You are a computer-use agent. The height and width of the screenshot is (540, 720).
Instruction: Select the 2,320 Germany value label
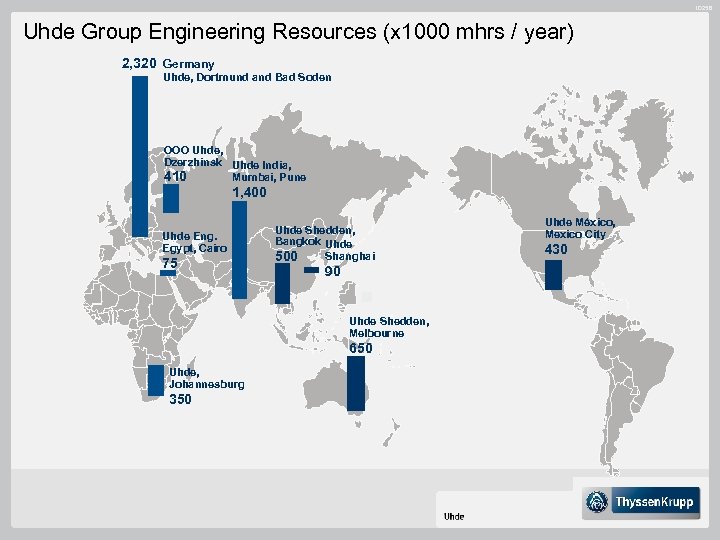pos(138,64)
